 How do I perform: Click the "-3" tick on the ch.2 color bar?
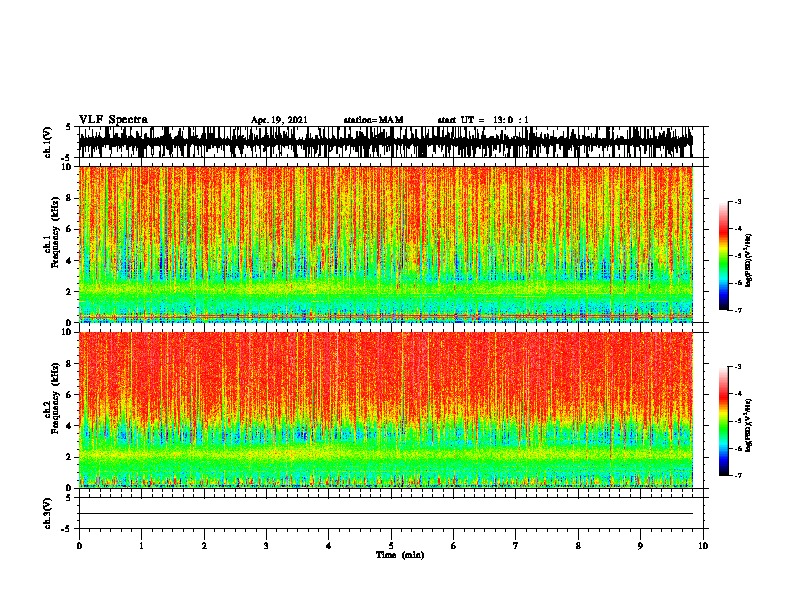pyautogui.click(x=738, y=367)
